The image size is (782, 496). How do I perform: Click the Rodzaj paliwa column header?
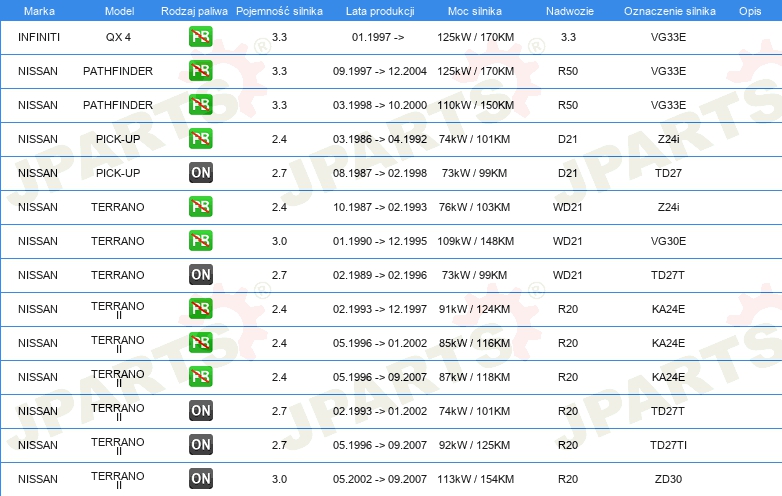click(x=194, y=11)
